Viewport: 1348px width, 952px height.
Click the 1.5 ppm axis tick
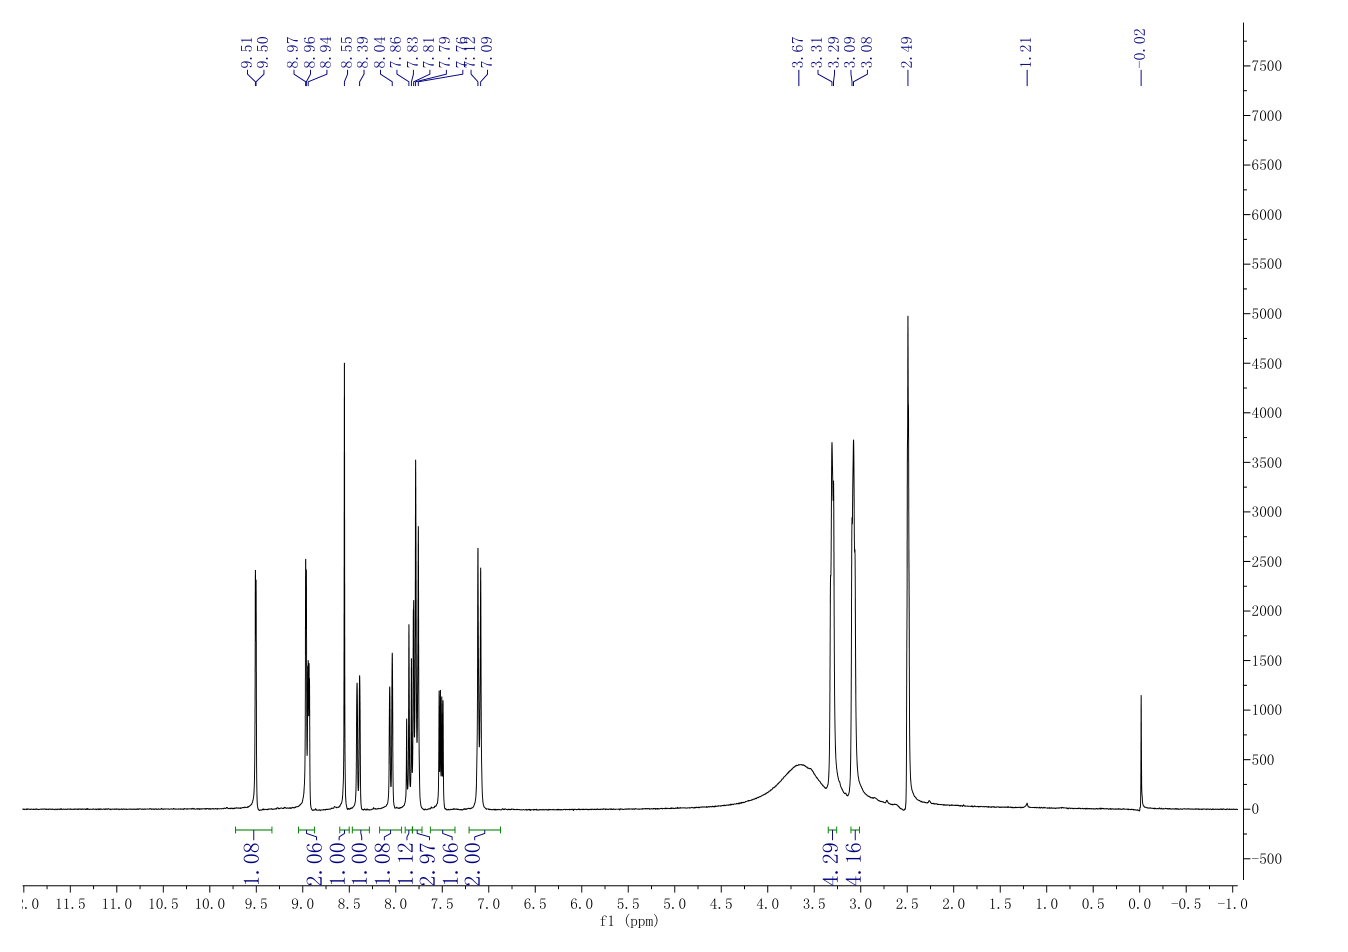pyautogui.click(x=1000, y=904)
